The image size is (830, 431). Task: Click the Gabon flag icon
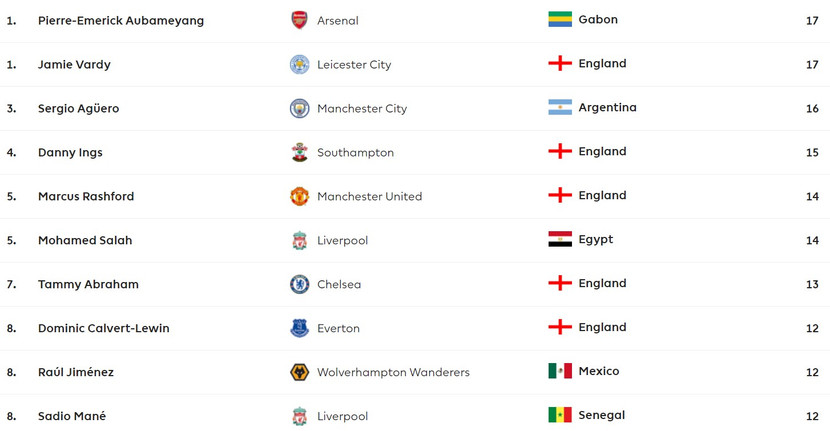click(x=560, y=19)
